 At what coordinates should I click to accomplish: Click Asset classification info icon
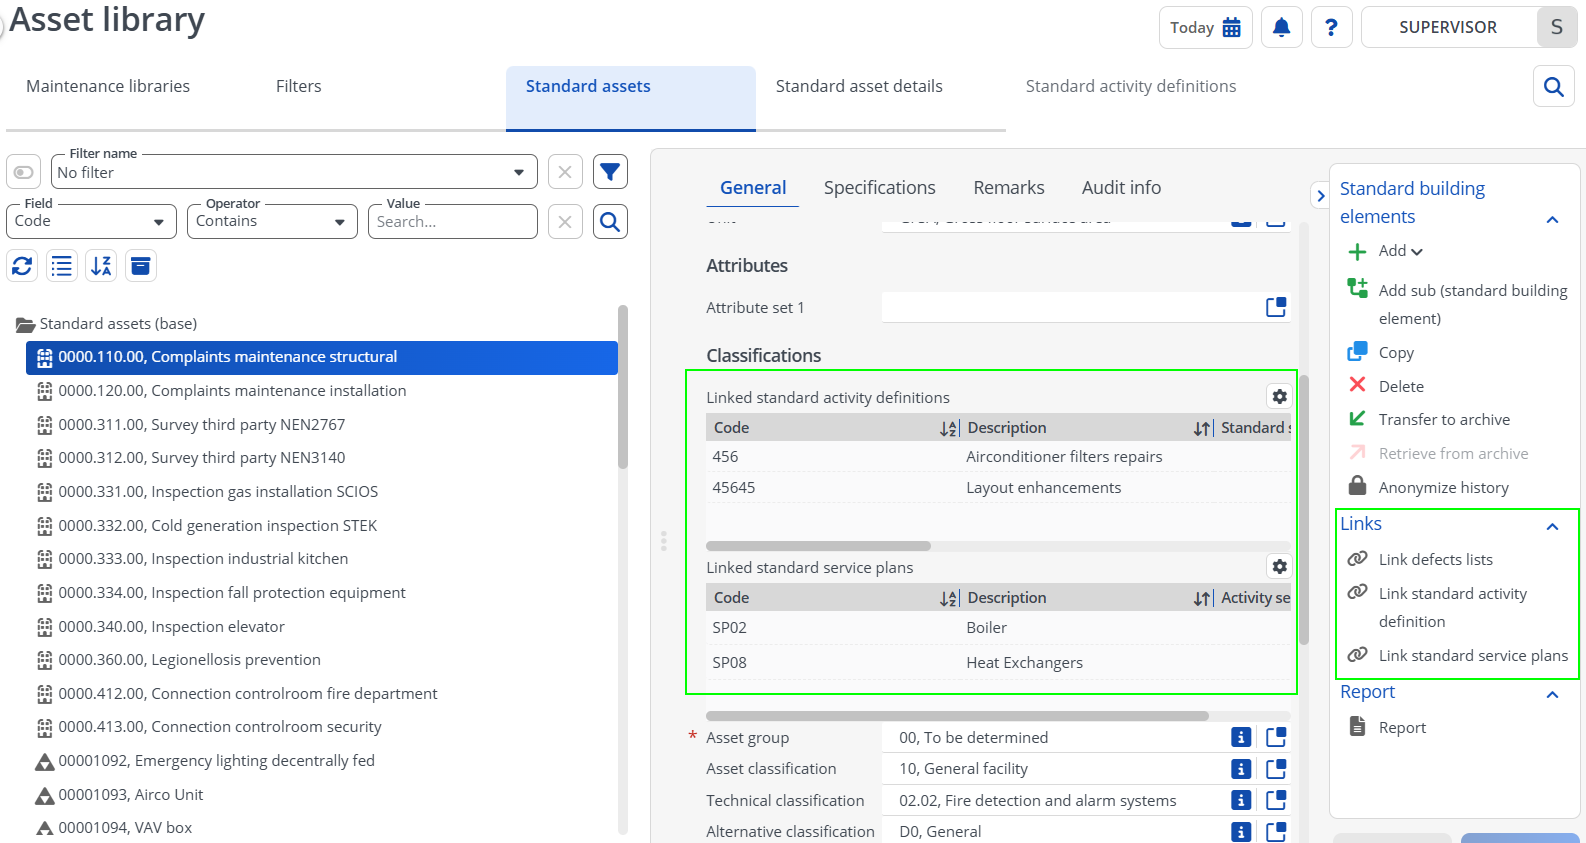click(x=1241, y=769)
